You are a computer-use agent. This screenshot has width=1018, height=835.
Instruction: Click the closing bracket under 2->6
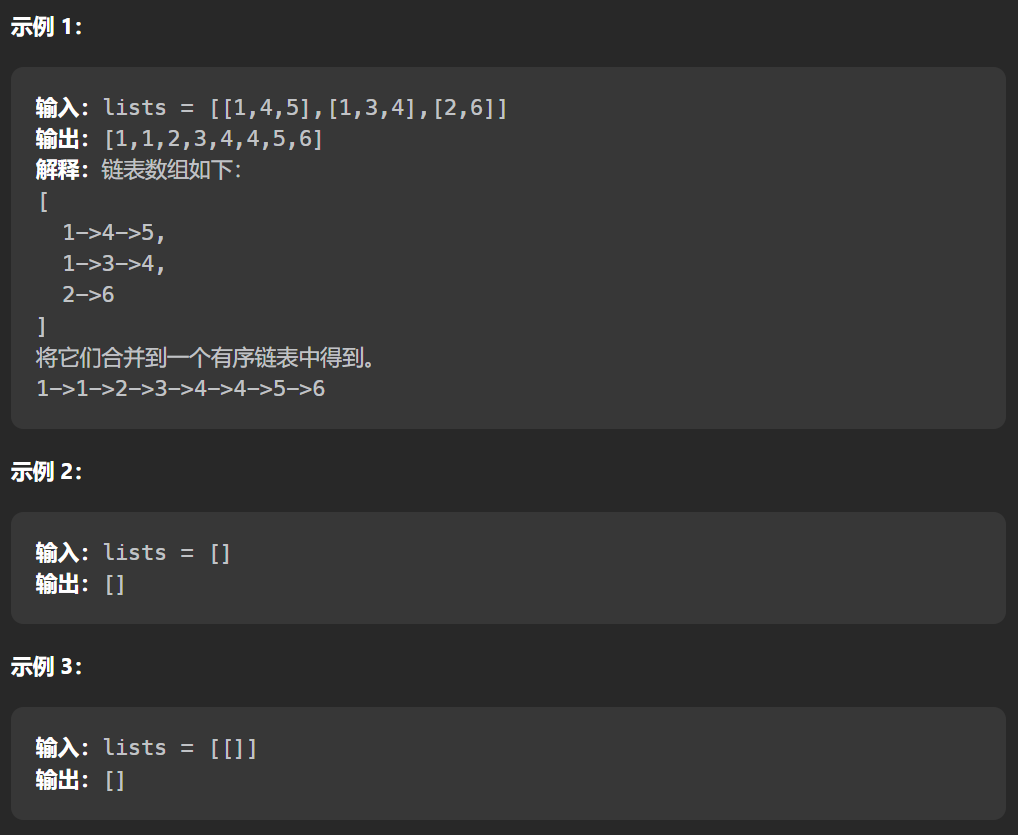pyautogui.click(x=42, y=326)
